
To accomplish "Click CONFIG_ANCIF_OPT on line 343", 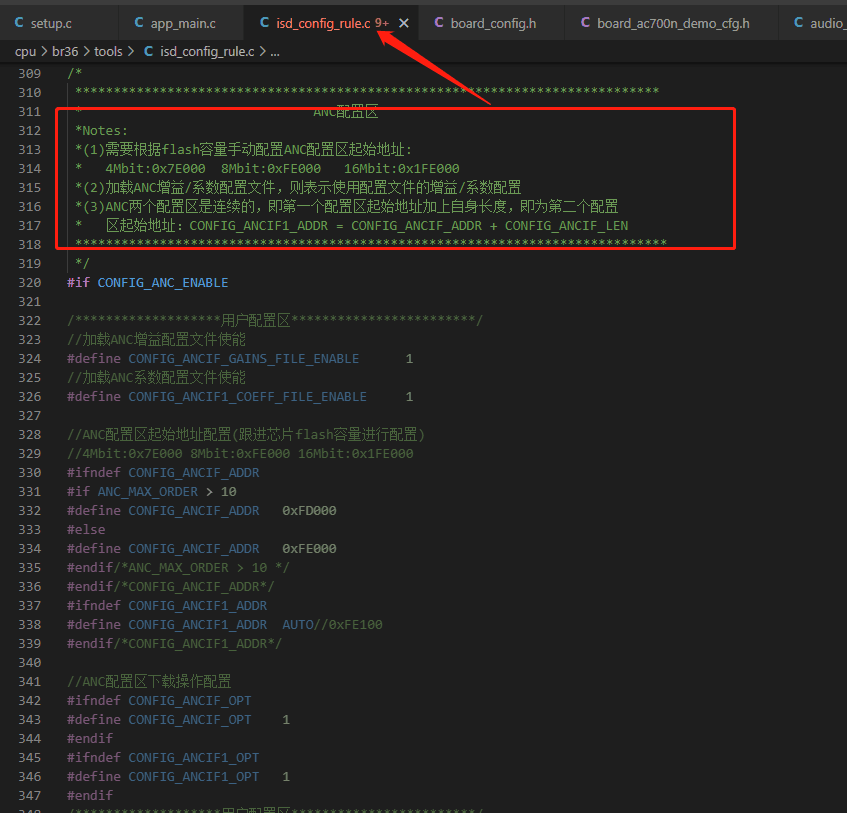I will 190,720.
